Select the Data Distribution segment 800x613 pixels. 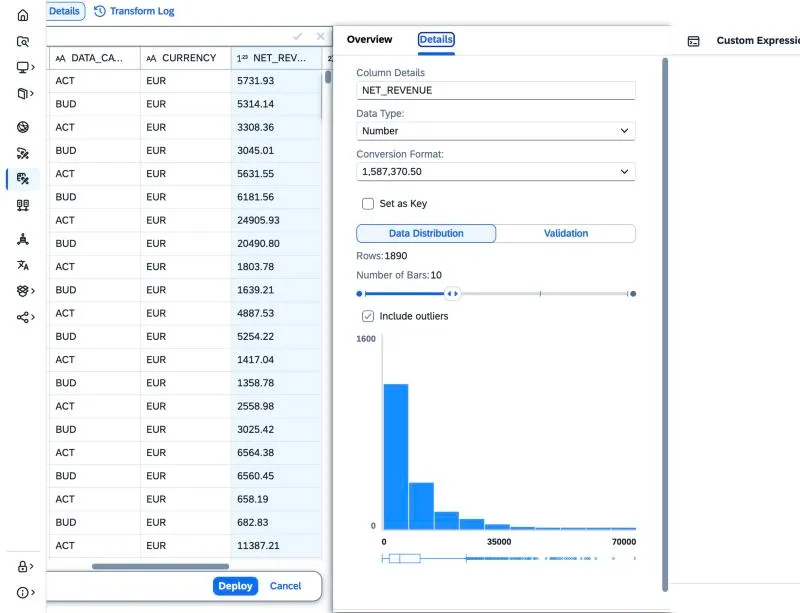(x=426, y=233)
